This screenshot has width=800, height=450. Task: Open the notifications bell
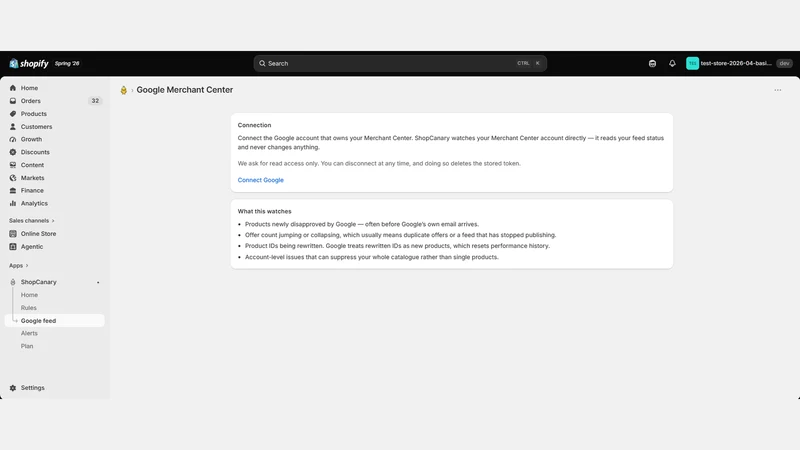(672, 63)
